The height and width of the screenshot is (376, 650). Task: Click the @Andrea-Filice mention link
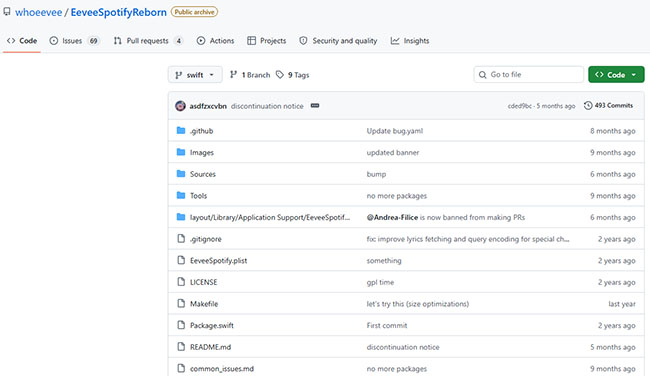(x=392, y=217)
